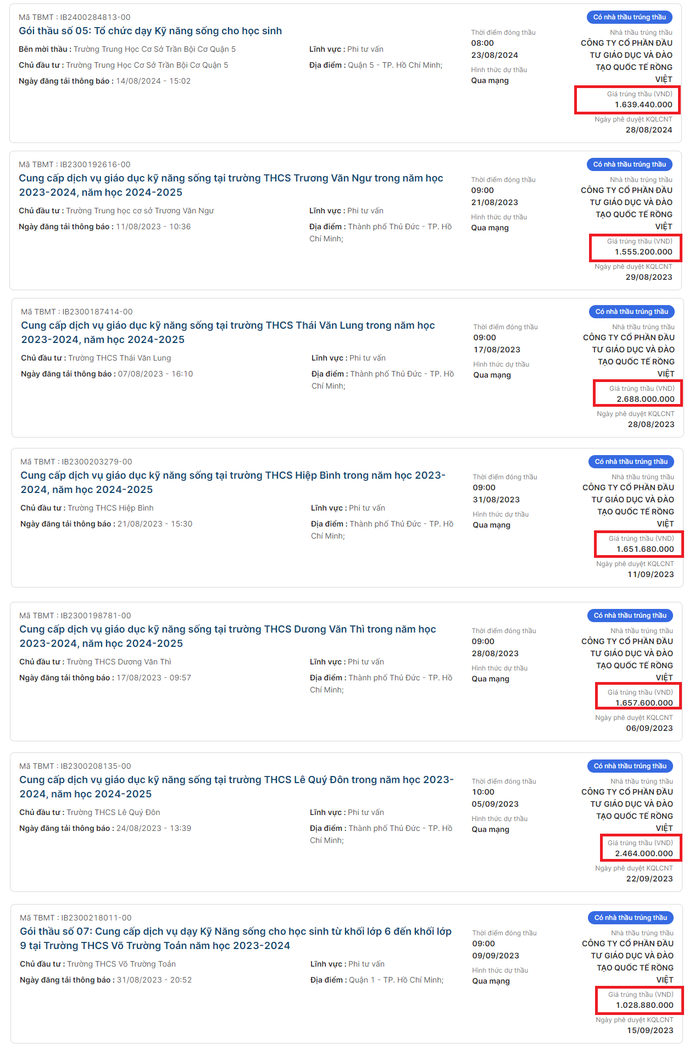Open the THCS Hiệp Bình tender title

(x=233, y=482)
